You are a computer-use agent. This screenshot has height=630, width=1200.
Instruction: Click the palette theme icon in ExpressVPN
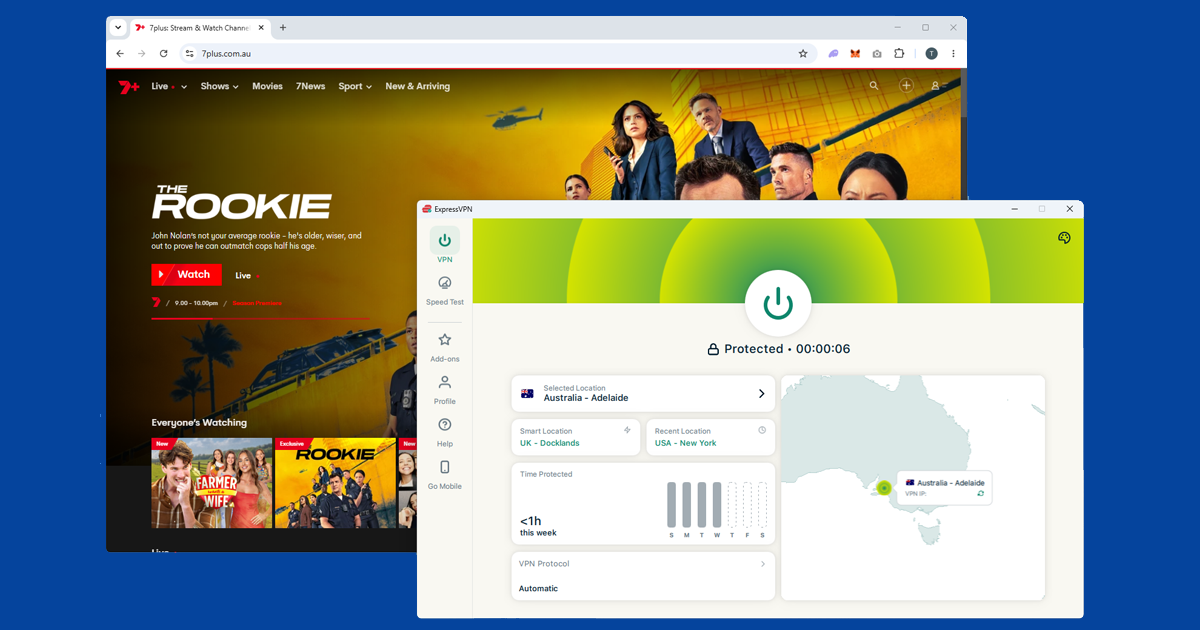(1064, 237)
